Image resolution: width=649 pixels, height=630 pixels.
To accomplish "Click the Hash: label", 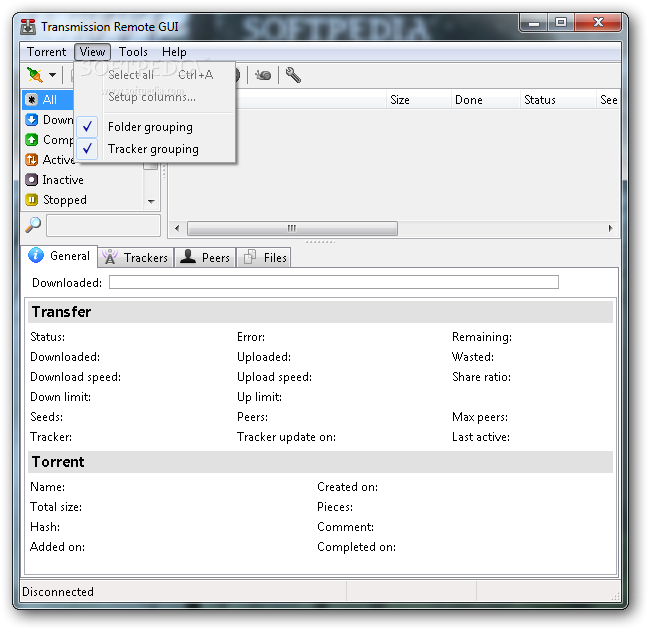I will 45,527.
